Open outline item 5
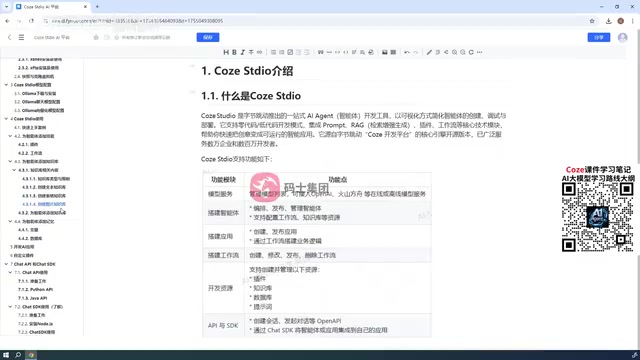 22,247
